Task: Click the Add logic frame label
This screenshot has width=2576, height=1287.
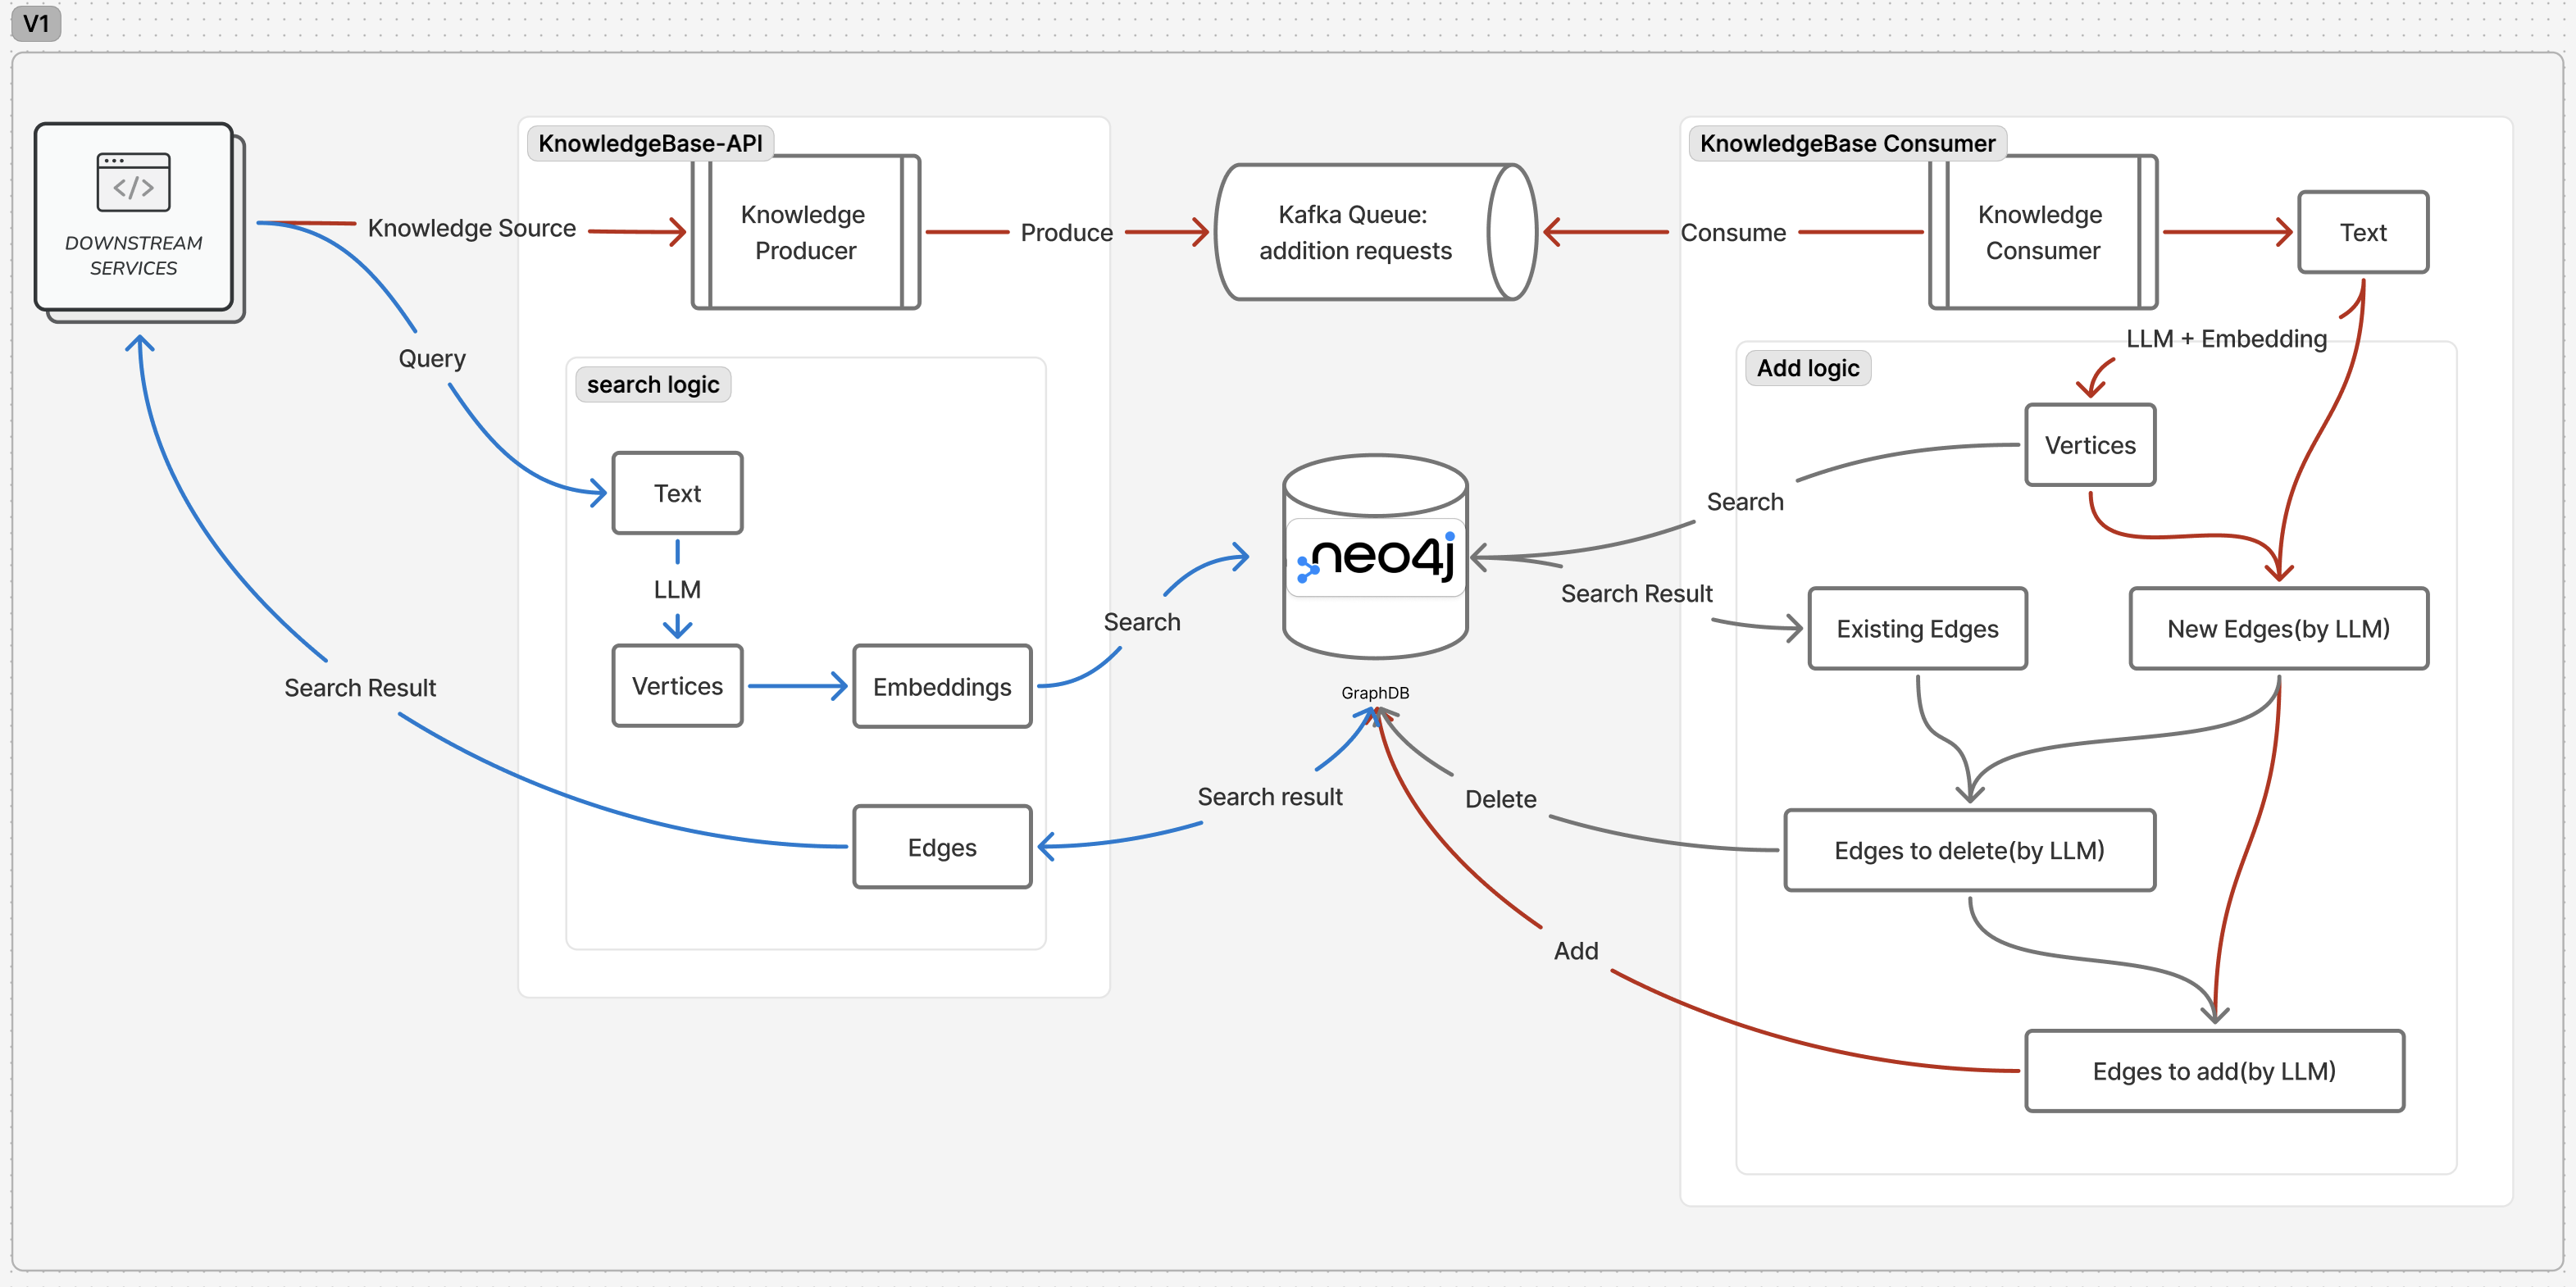Action: pyautogui.click(x=1808, y=368)
